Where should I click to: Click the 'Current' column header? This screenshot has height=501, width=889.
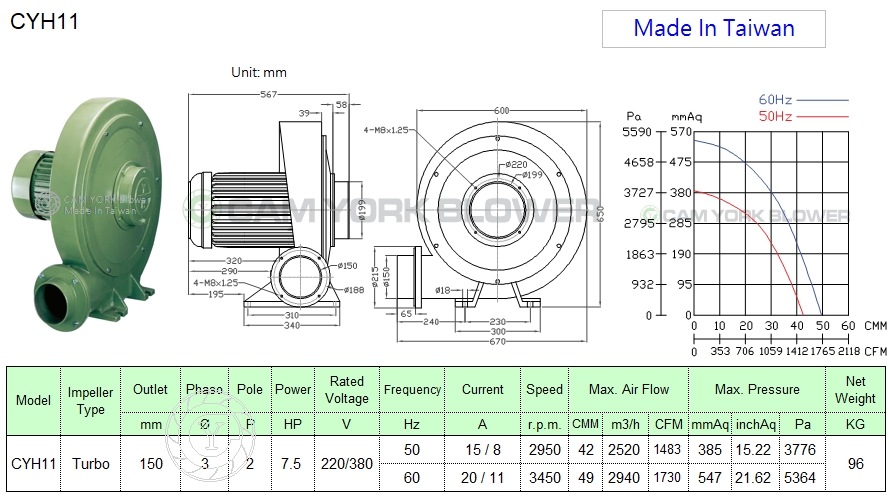[482, 390]
